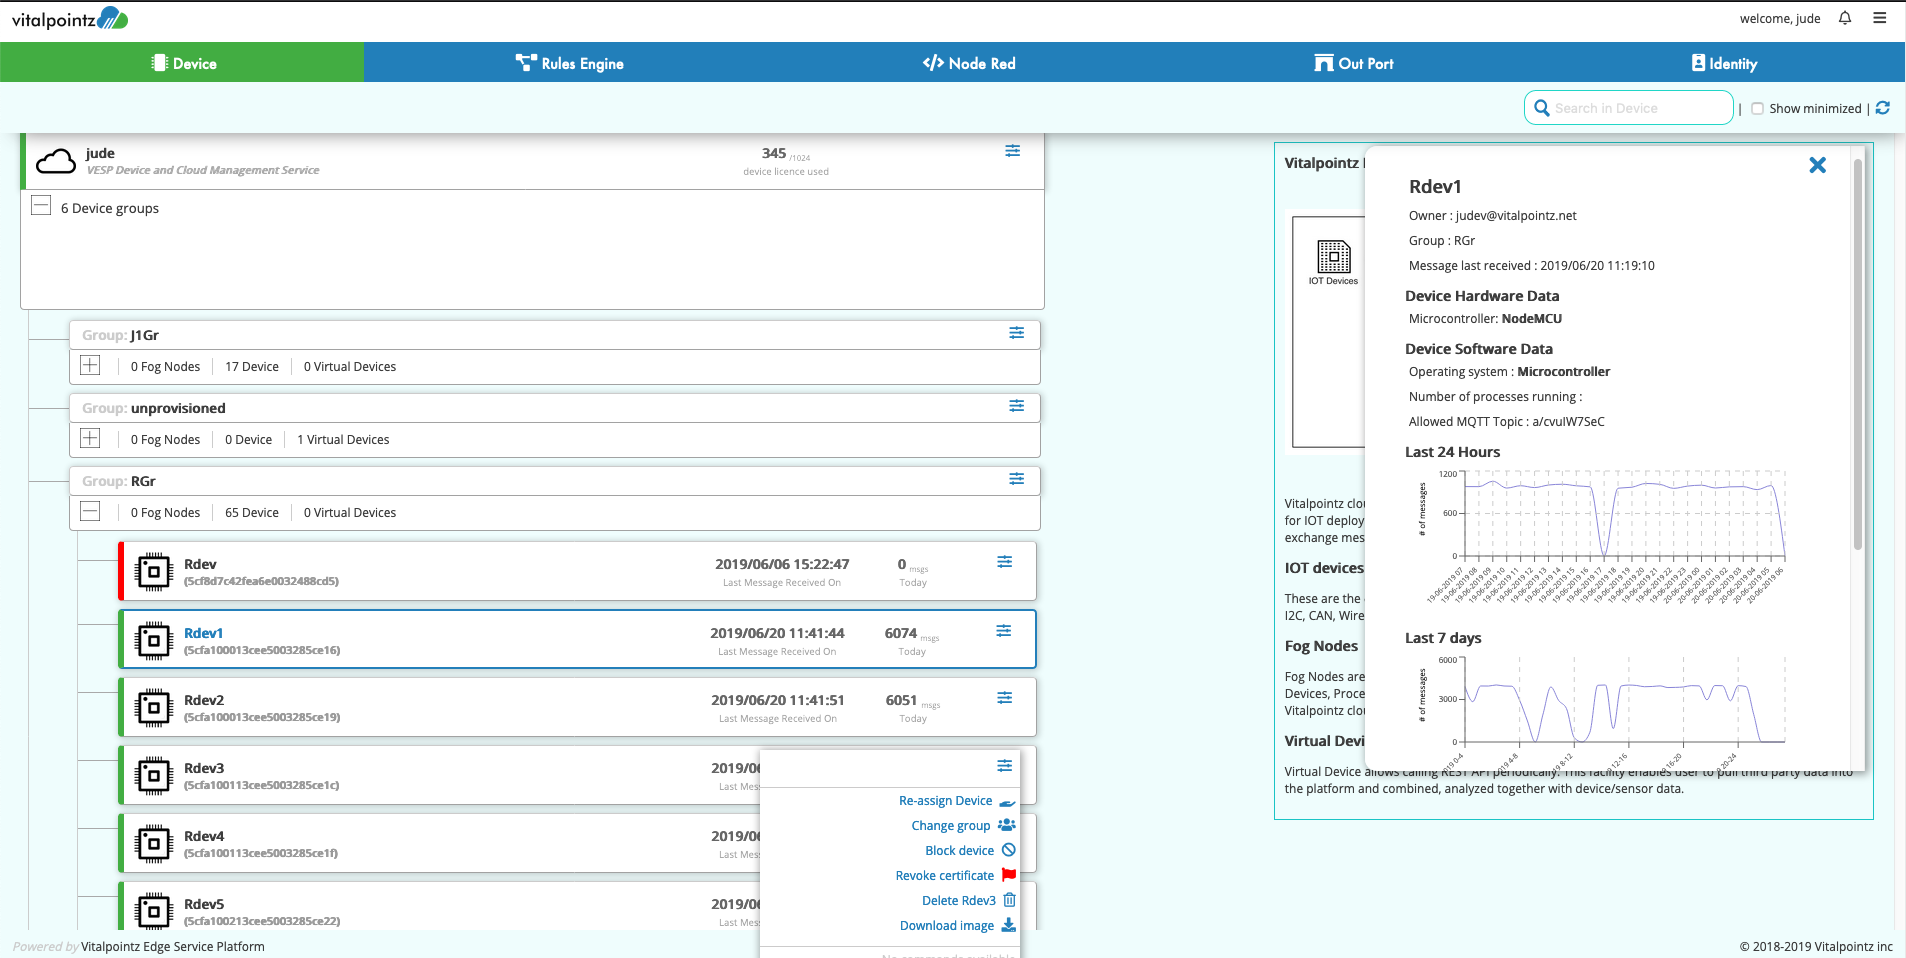Select the Rdev4 device name
Screen dimensions: 1906x958
click(204, 836)
